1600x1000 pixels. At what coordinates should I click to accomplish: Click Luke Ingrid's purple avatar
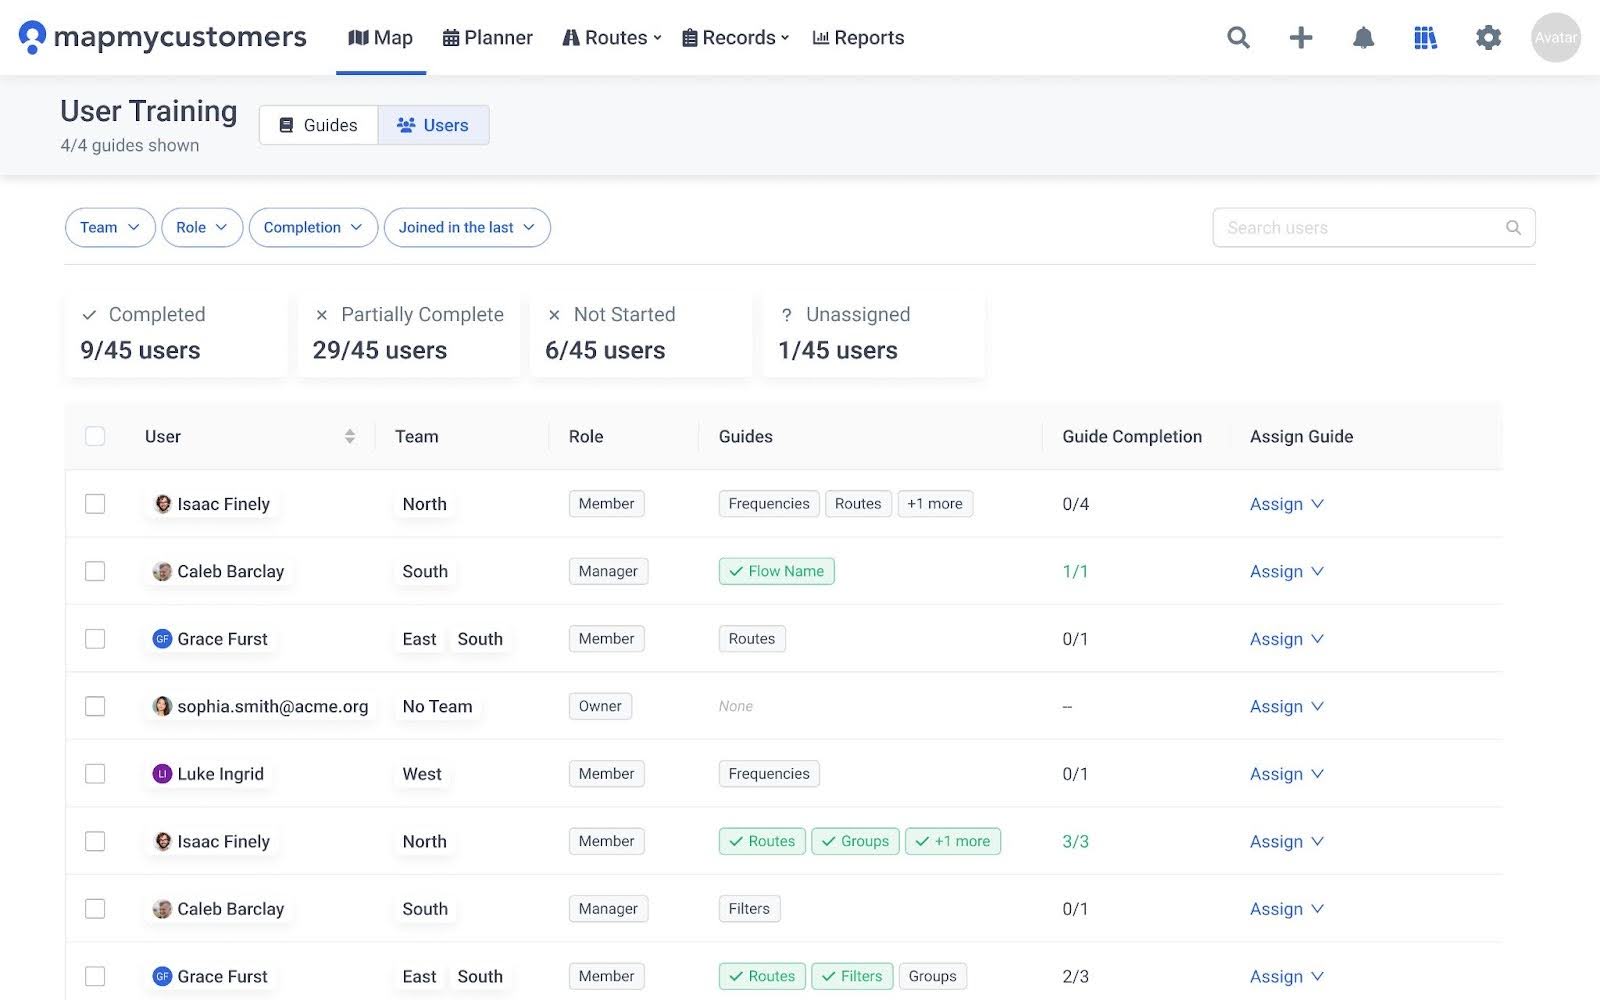(x=162, y=774)
